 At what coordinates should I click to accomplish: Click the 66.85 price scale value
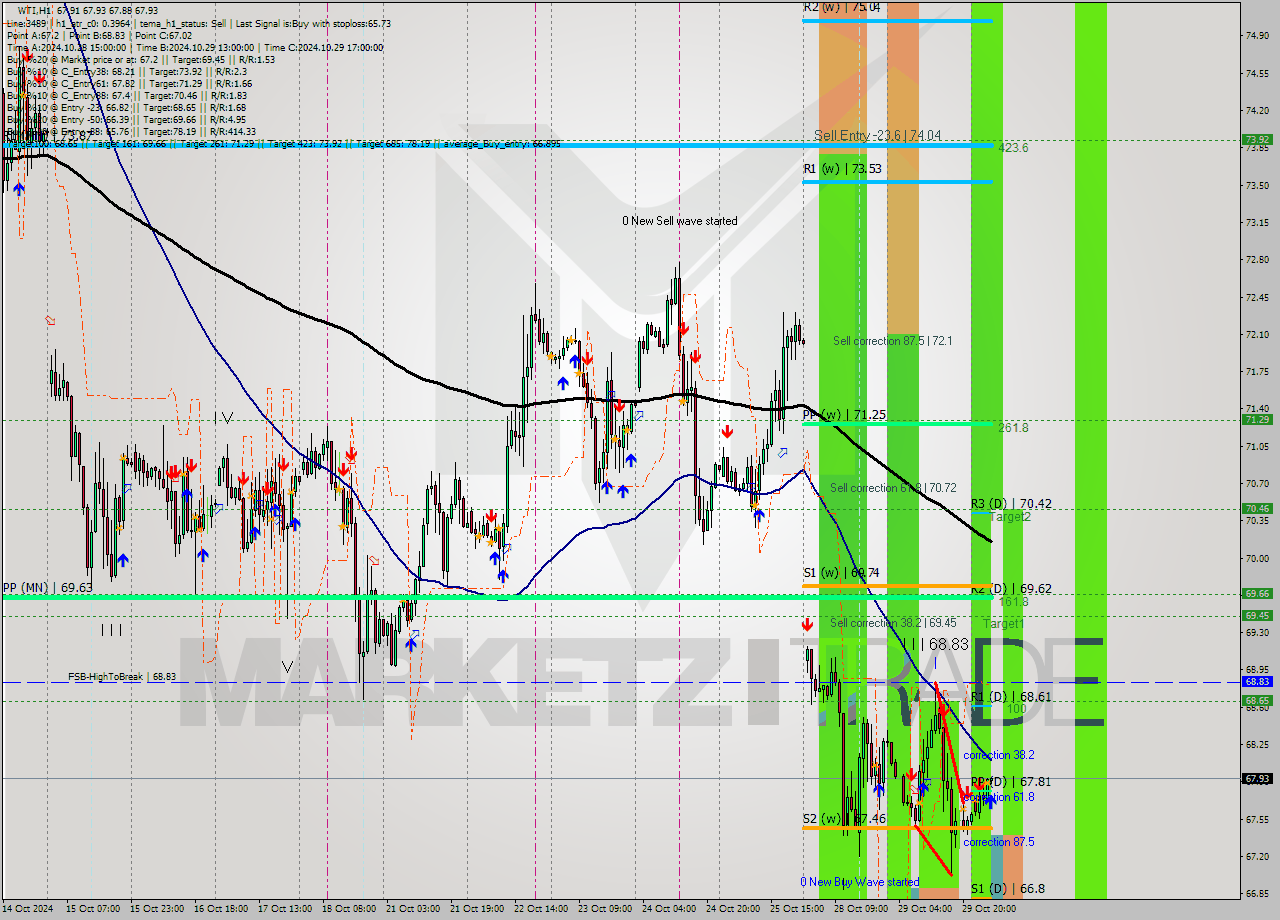1258,893
